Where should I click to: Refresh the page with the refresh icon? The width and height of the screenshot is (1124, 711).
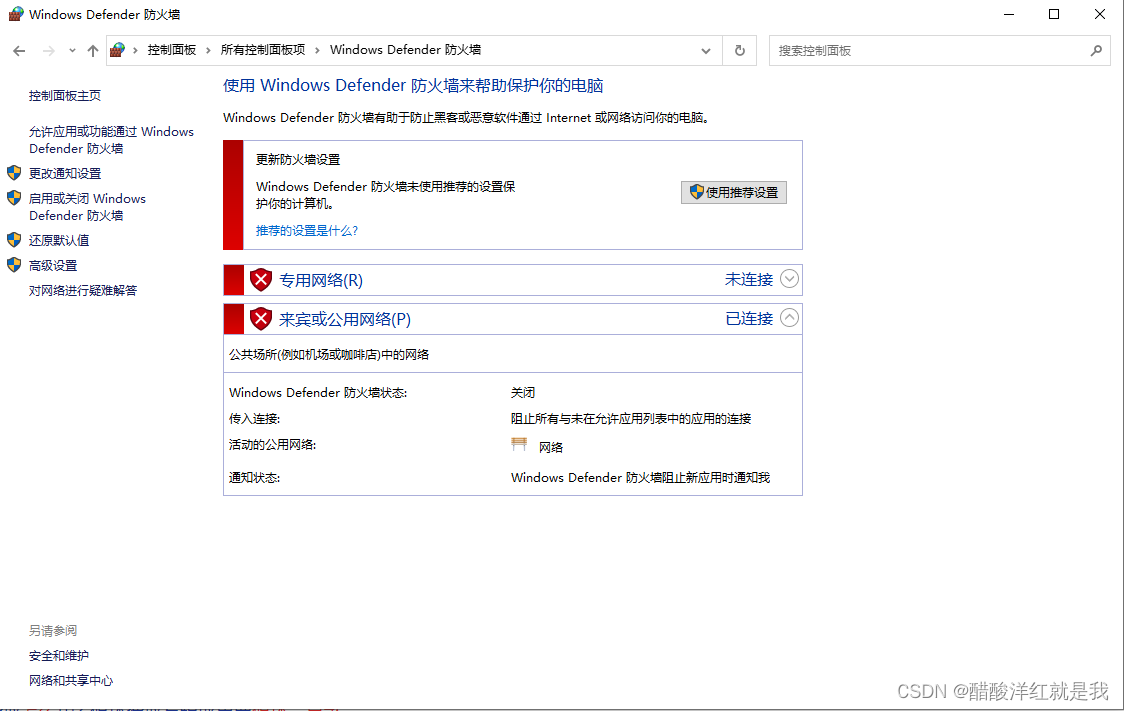tap(740, 51)
